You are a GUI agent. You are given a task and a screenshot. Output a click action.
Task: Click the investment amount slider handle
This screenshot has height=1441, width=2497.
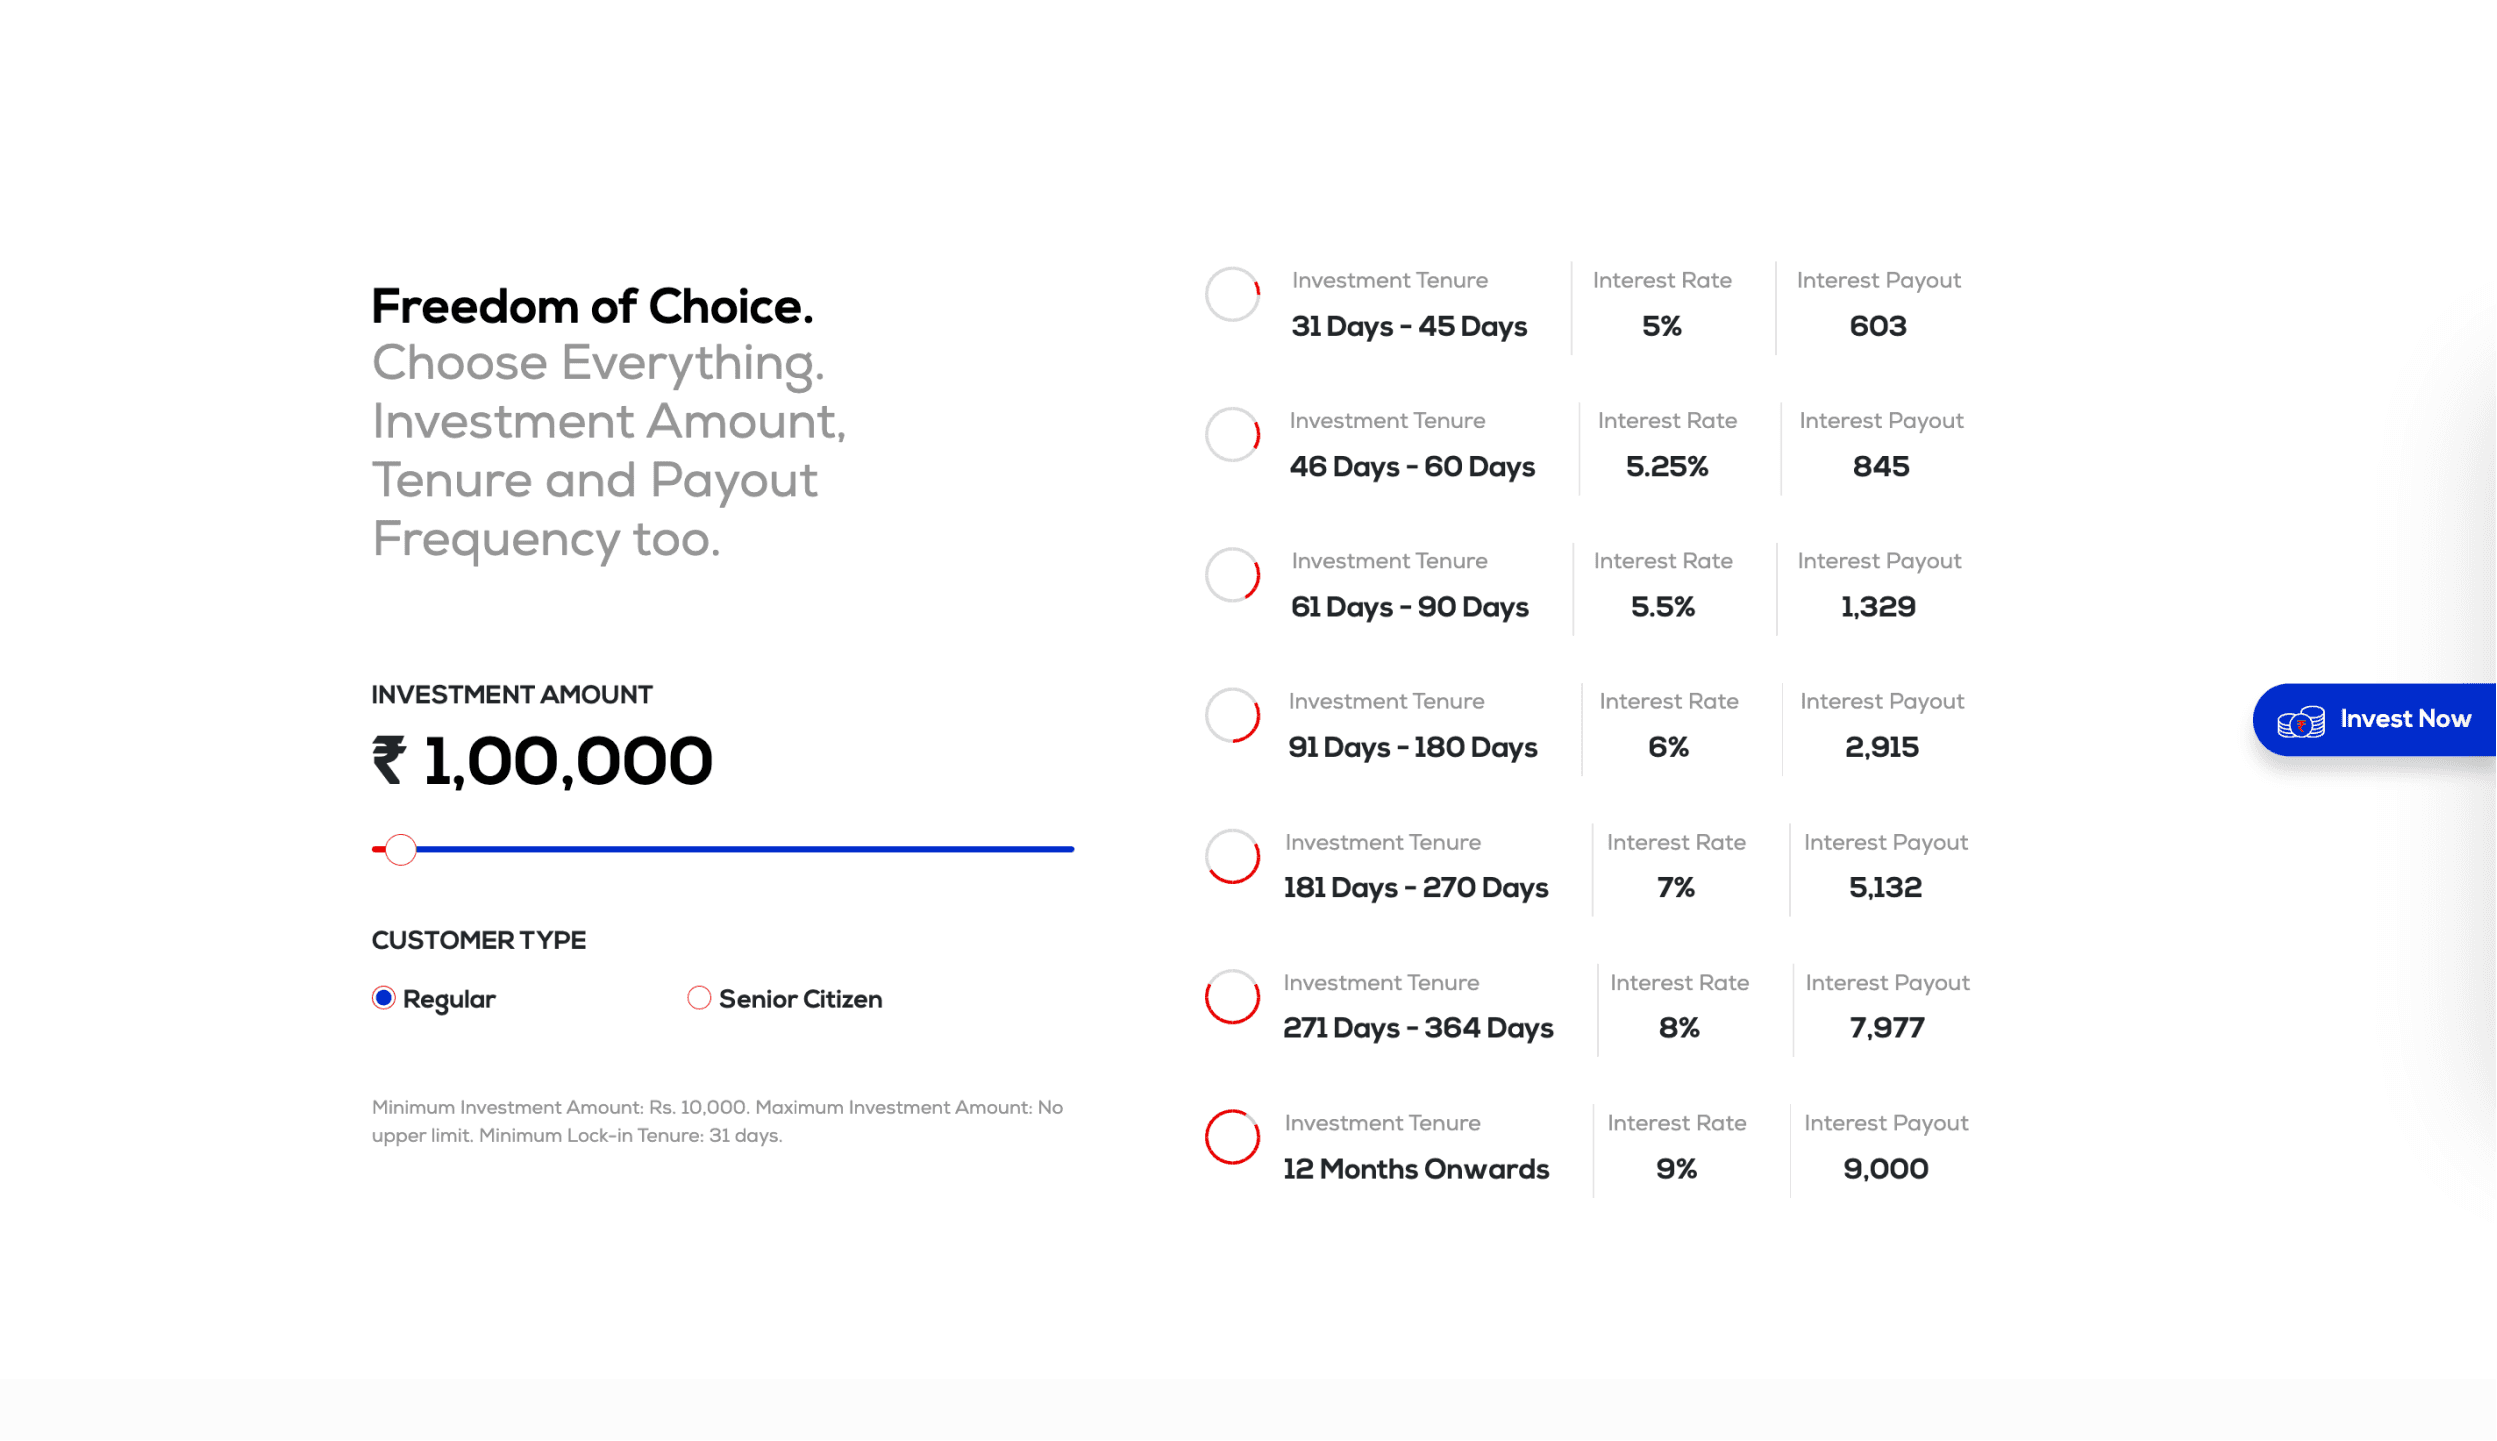point(401,849)
